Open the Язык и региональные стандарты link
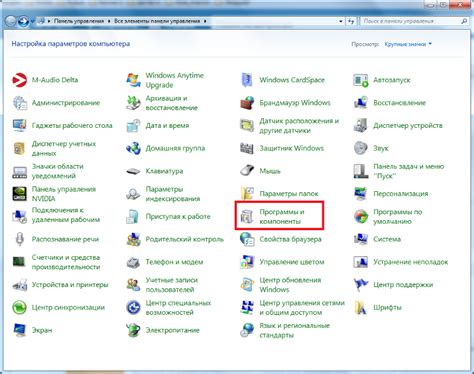The image size is (474, 374). (295, 330)
